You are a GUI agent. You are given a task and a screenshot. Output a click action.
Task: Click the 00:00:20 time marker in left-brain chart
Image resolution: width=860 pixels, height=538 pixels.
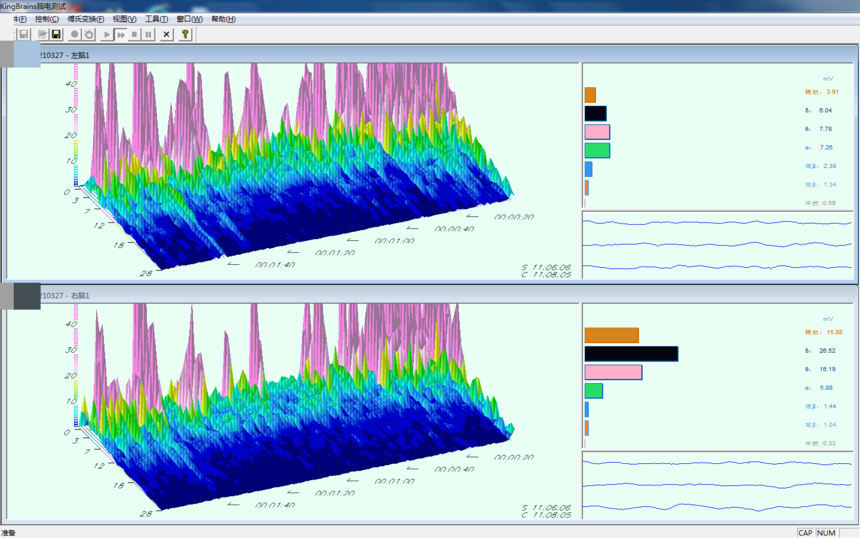tap(514, 217)
